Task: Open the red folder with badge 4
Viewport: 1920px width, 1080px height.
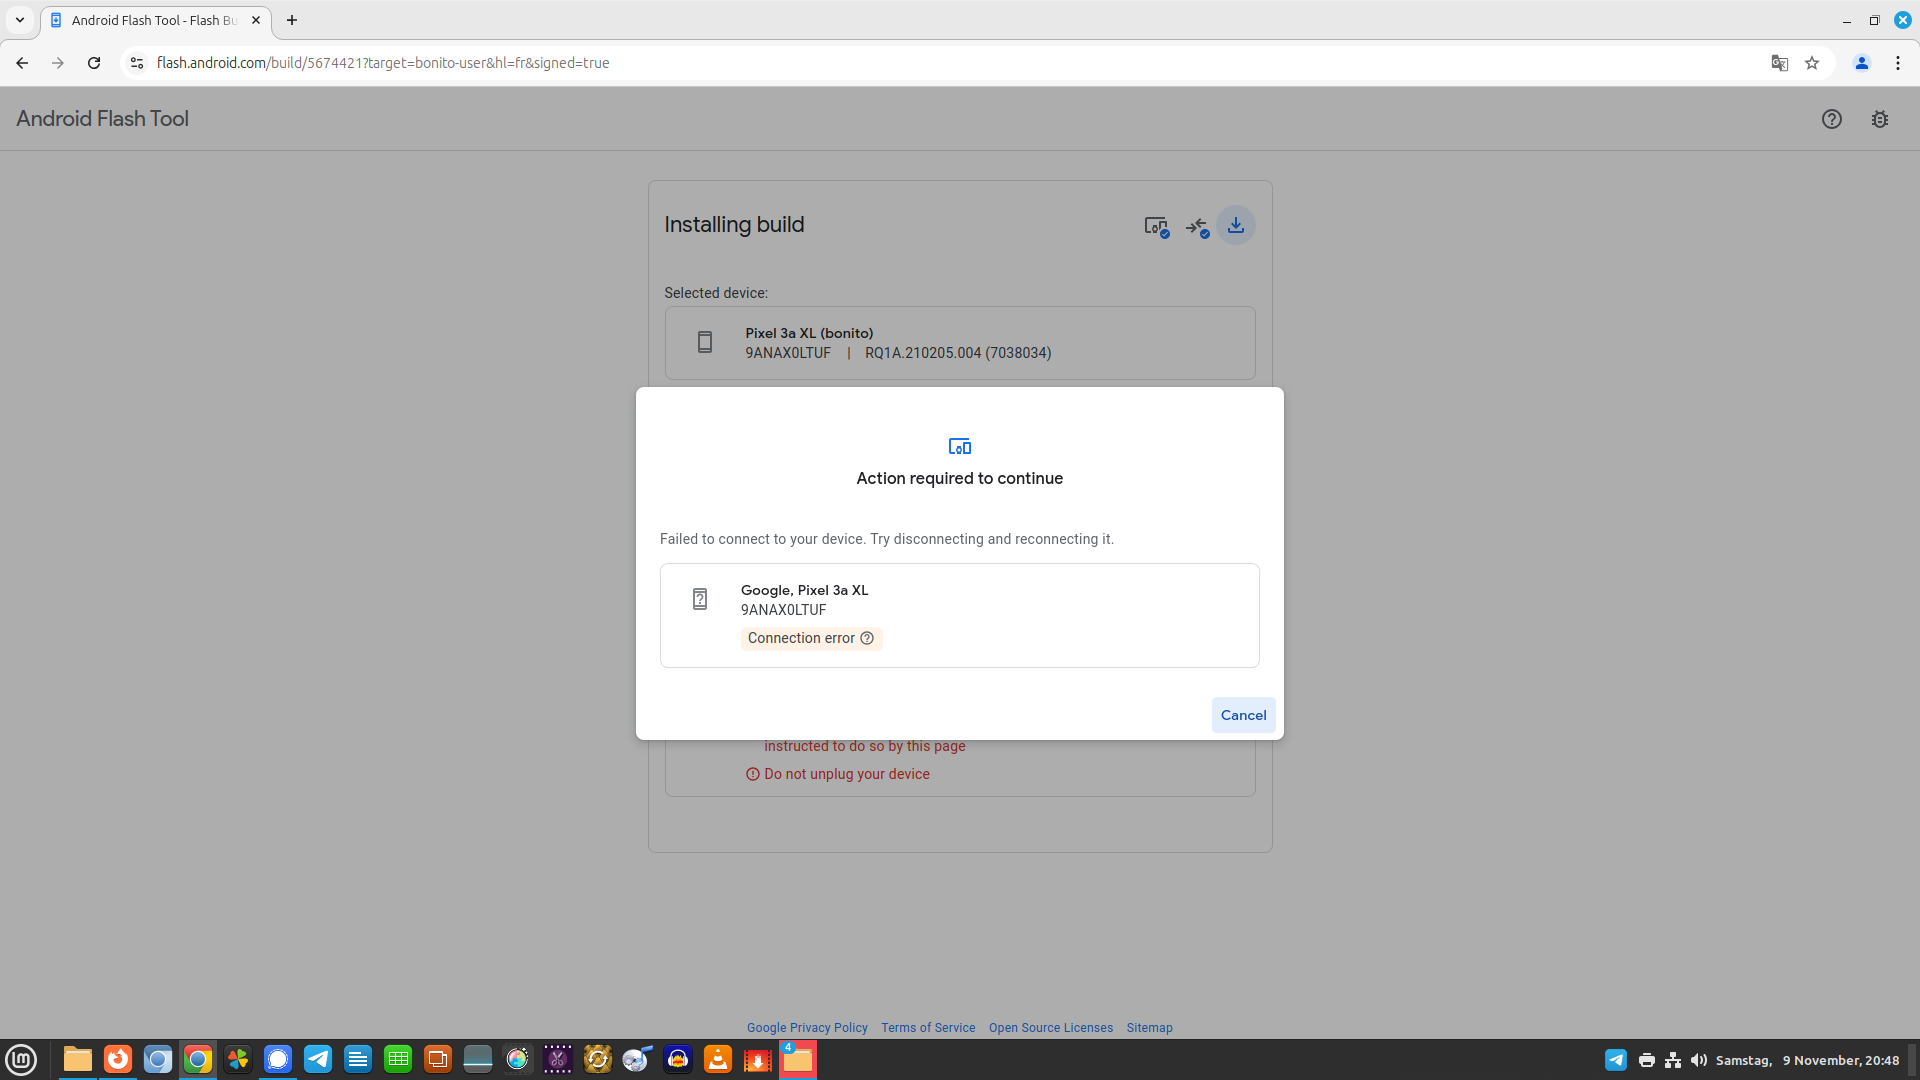Action: click(x=798, y=1059)
